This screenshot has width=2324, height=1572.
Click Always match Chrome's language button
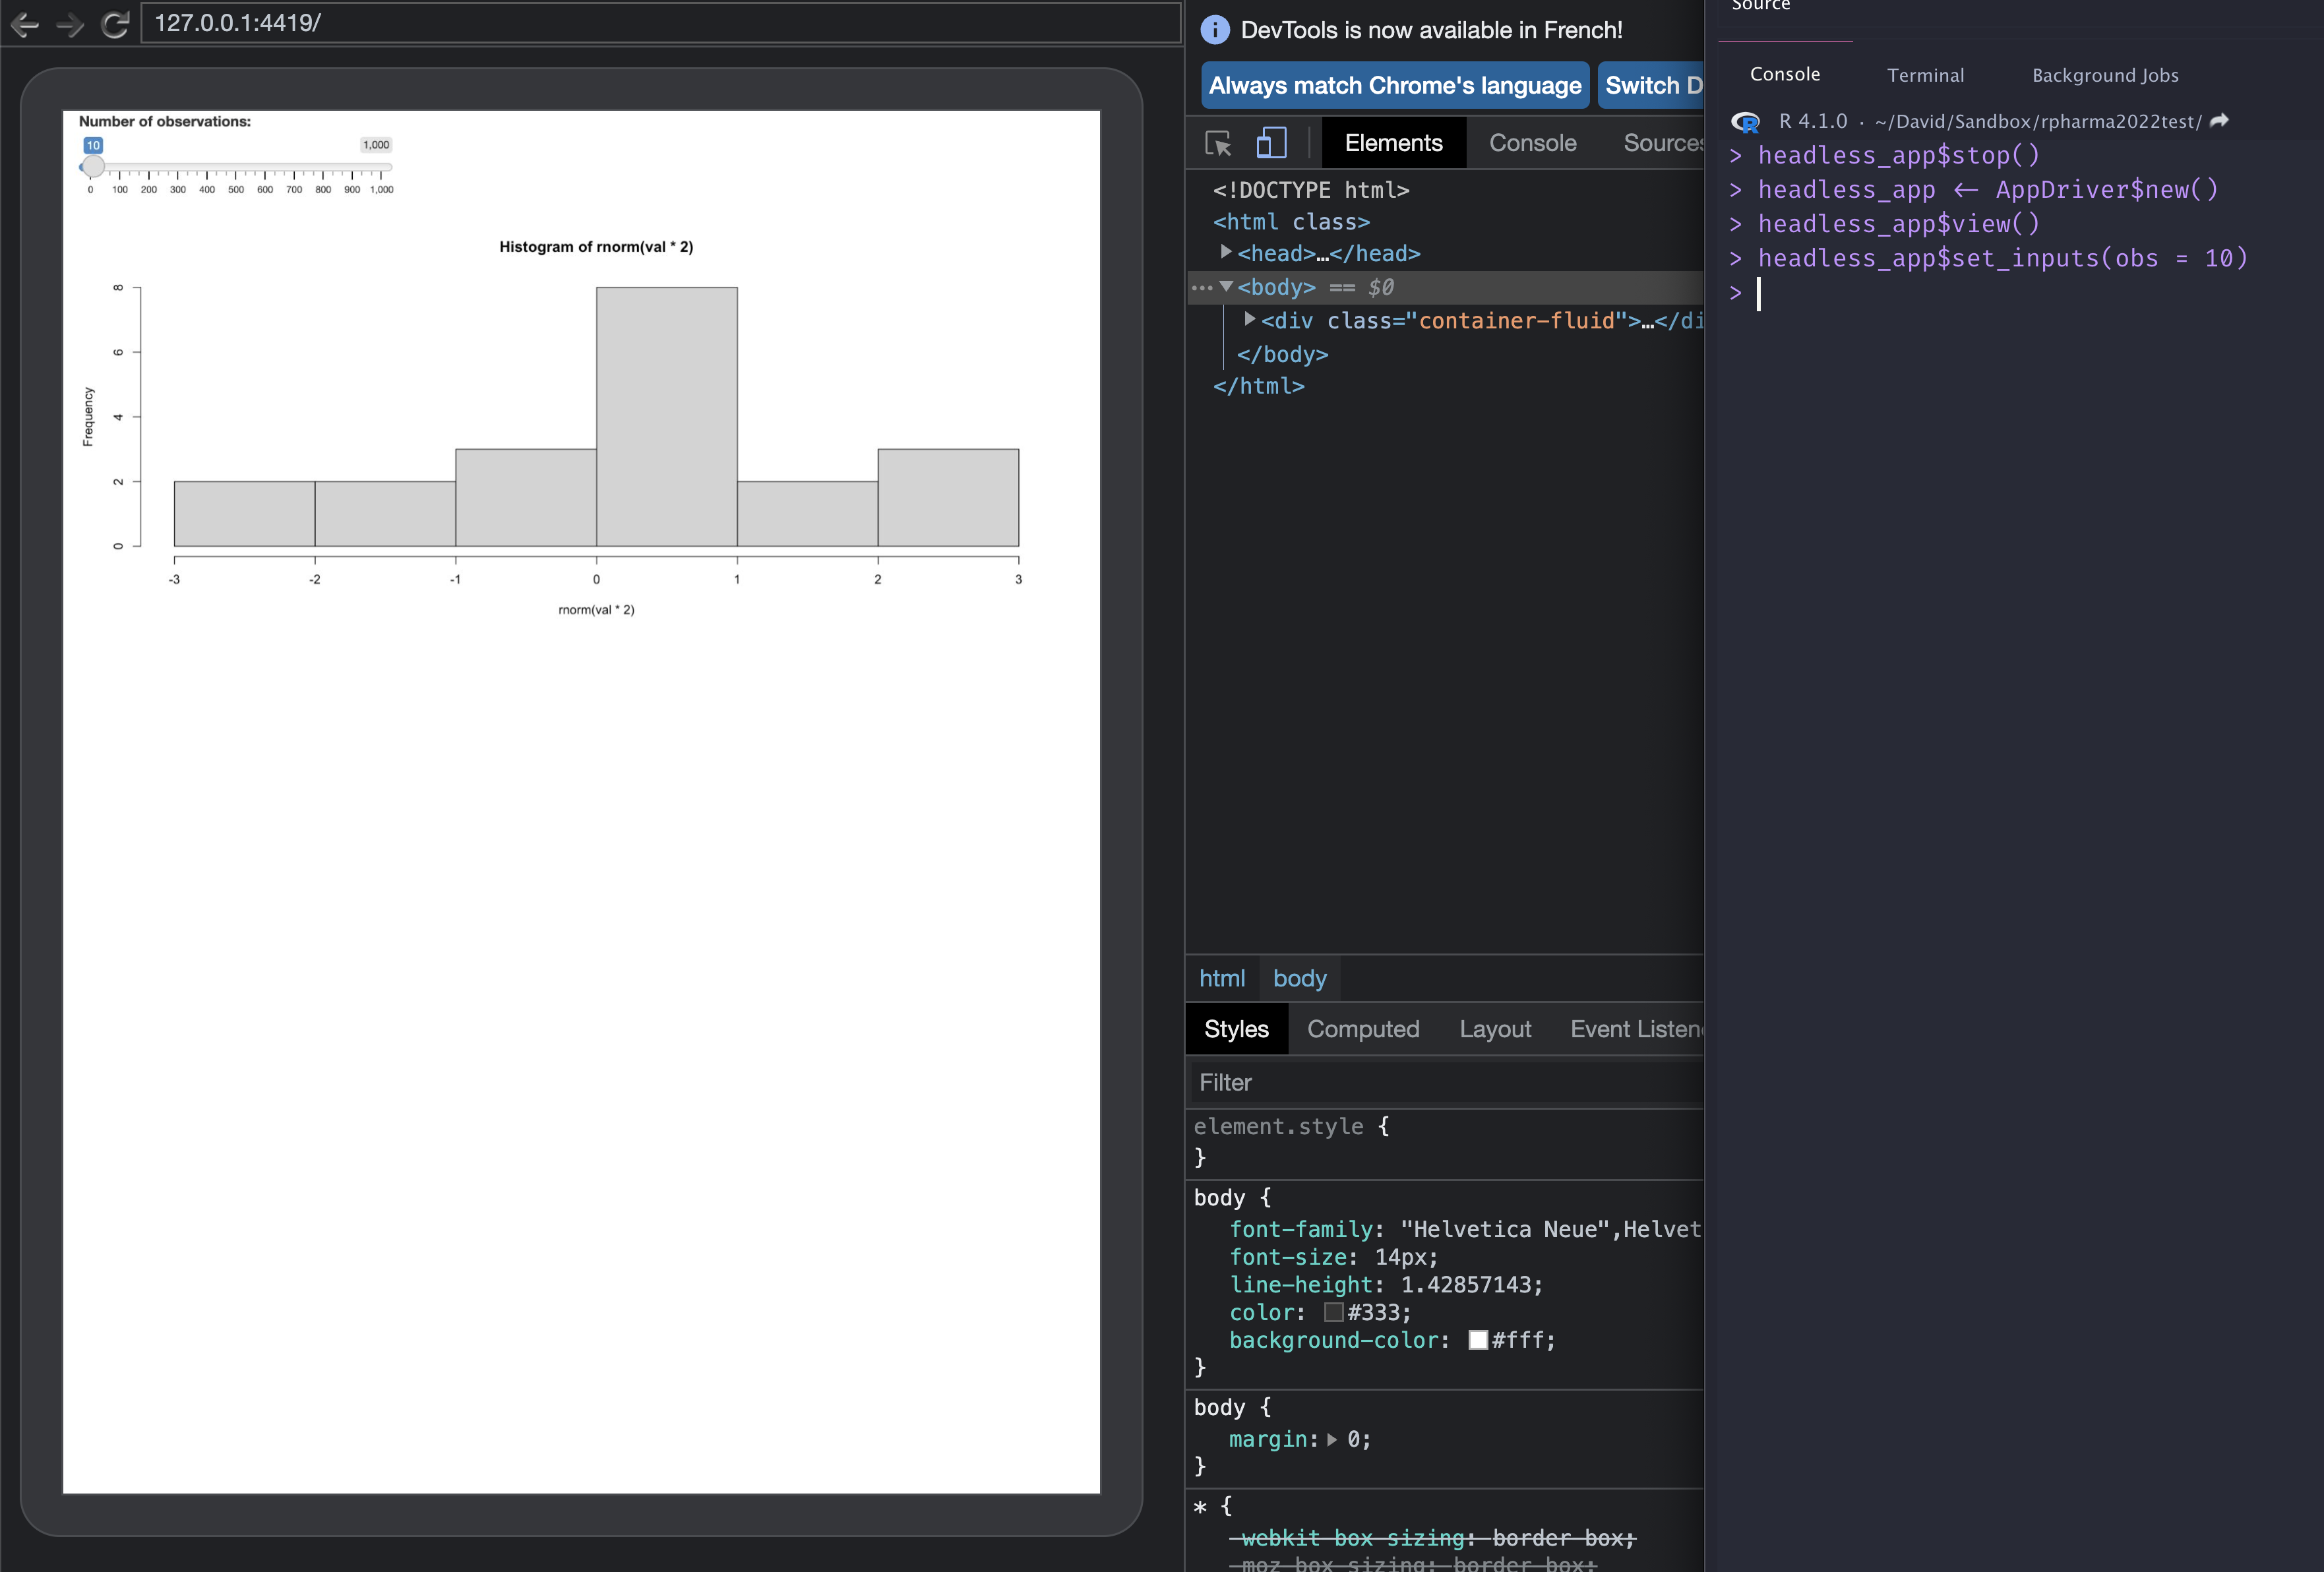(1395, 86)
